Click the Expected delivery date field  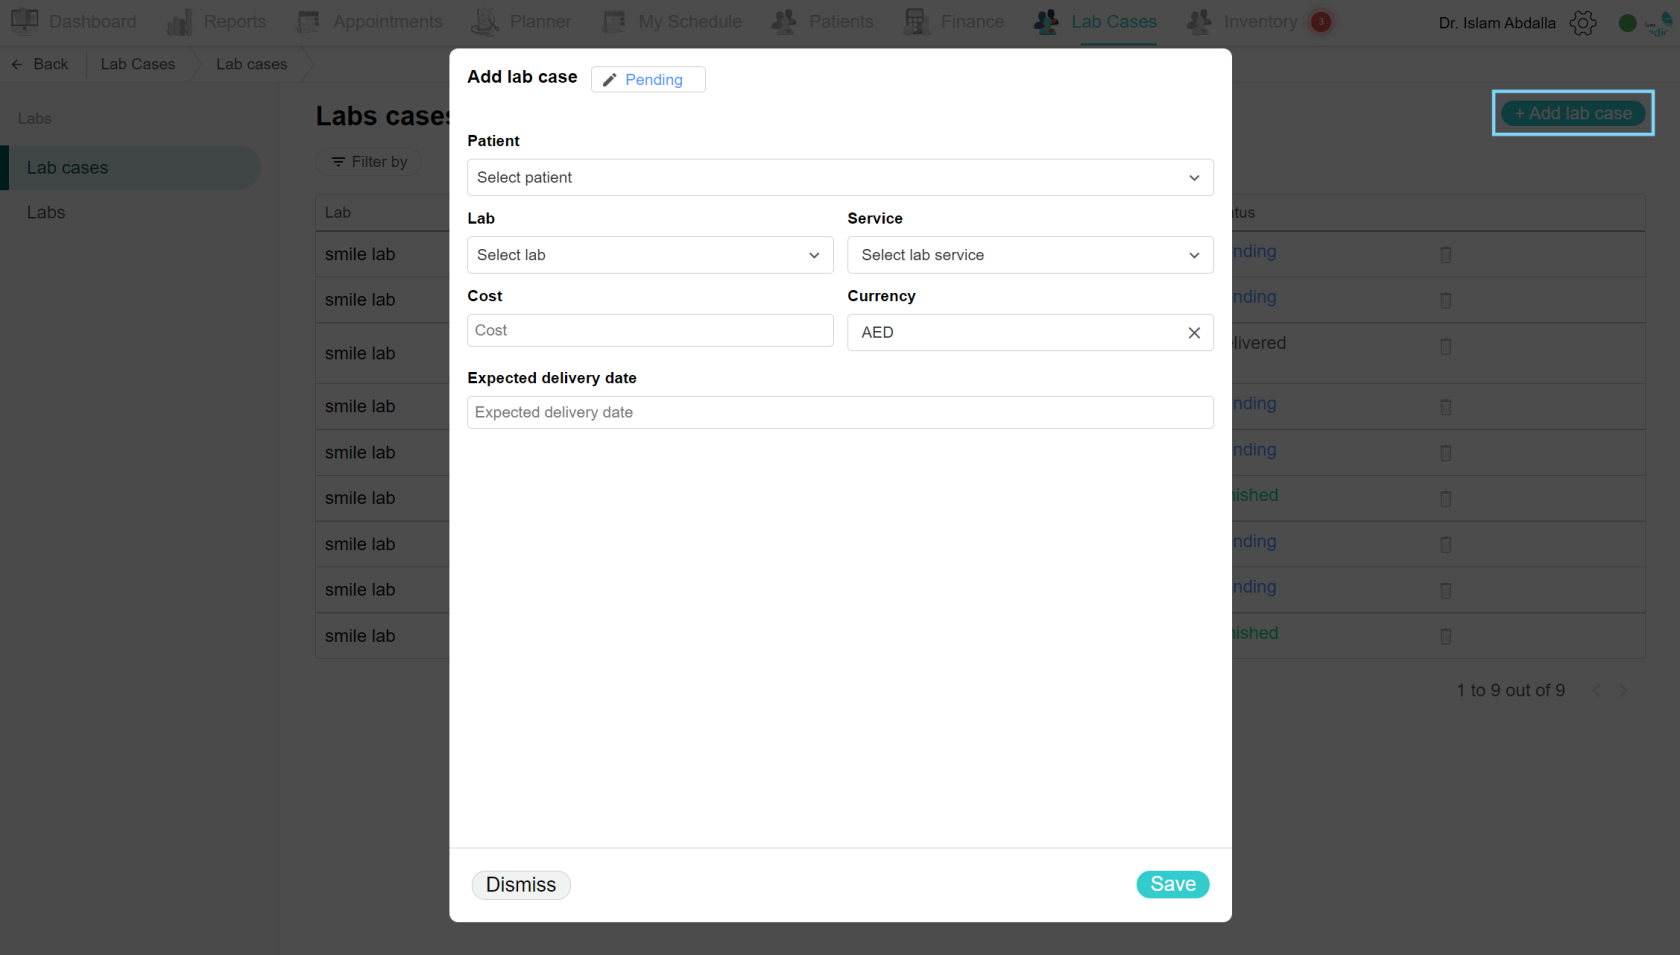tap(839, 413)
